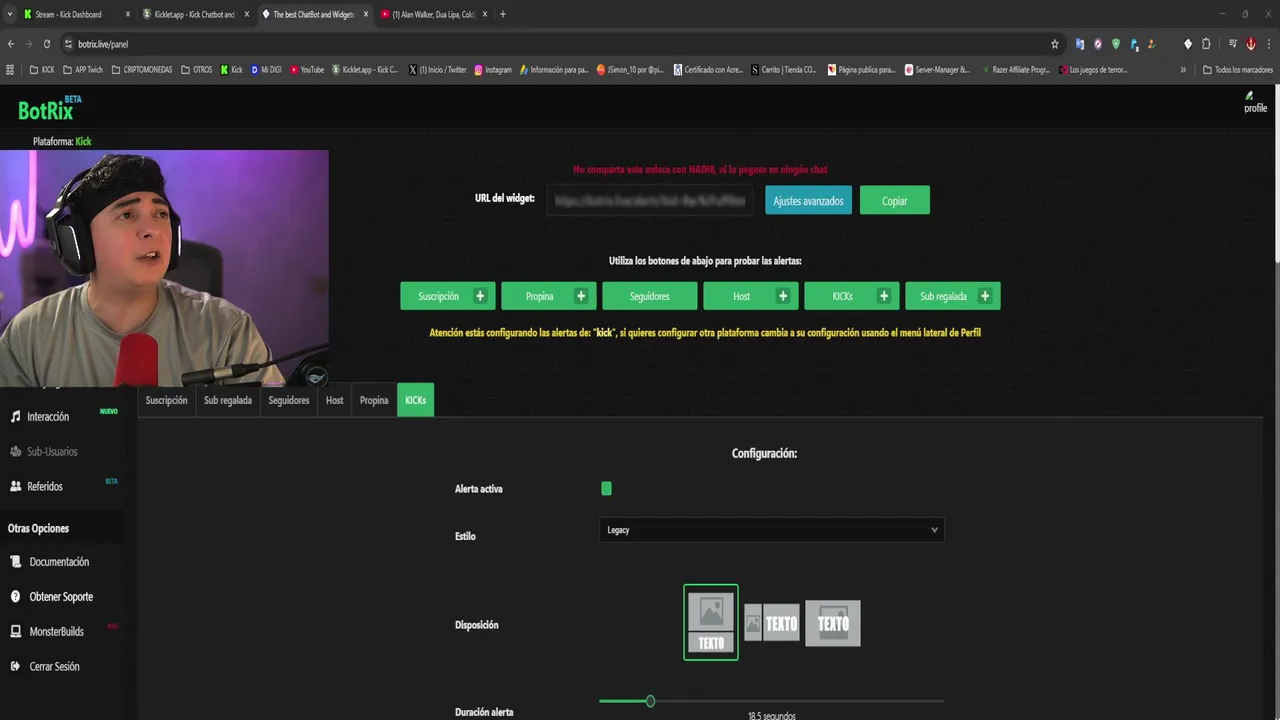Select text-over-image Disposición layout
This screenshot has width=1280, height=720.
click(x=833, y=623)
